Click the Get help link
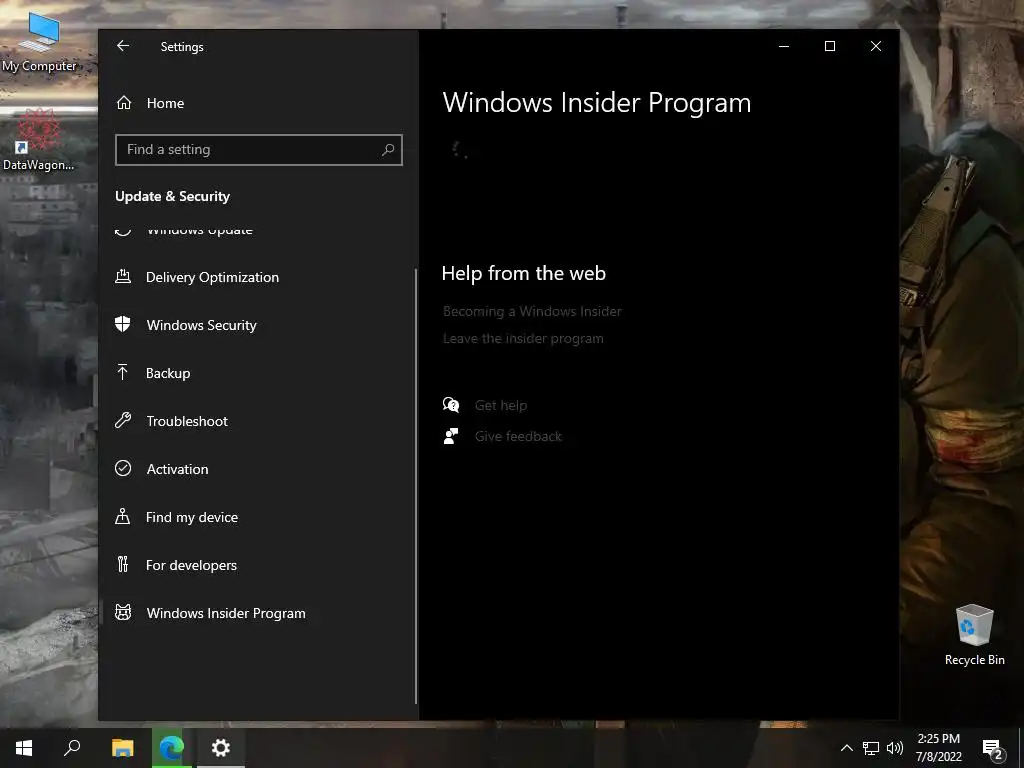The image size is (1024, 768). [x=501, y=405]
